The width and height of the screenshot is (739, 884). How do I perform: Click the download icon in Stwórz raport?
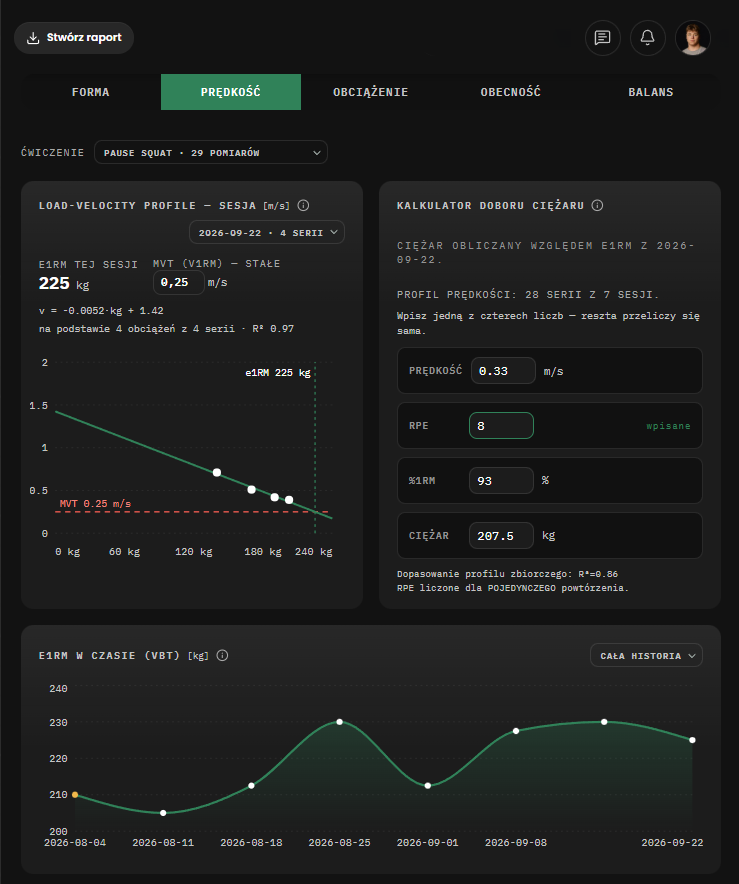click(x=33, y=38)
